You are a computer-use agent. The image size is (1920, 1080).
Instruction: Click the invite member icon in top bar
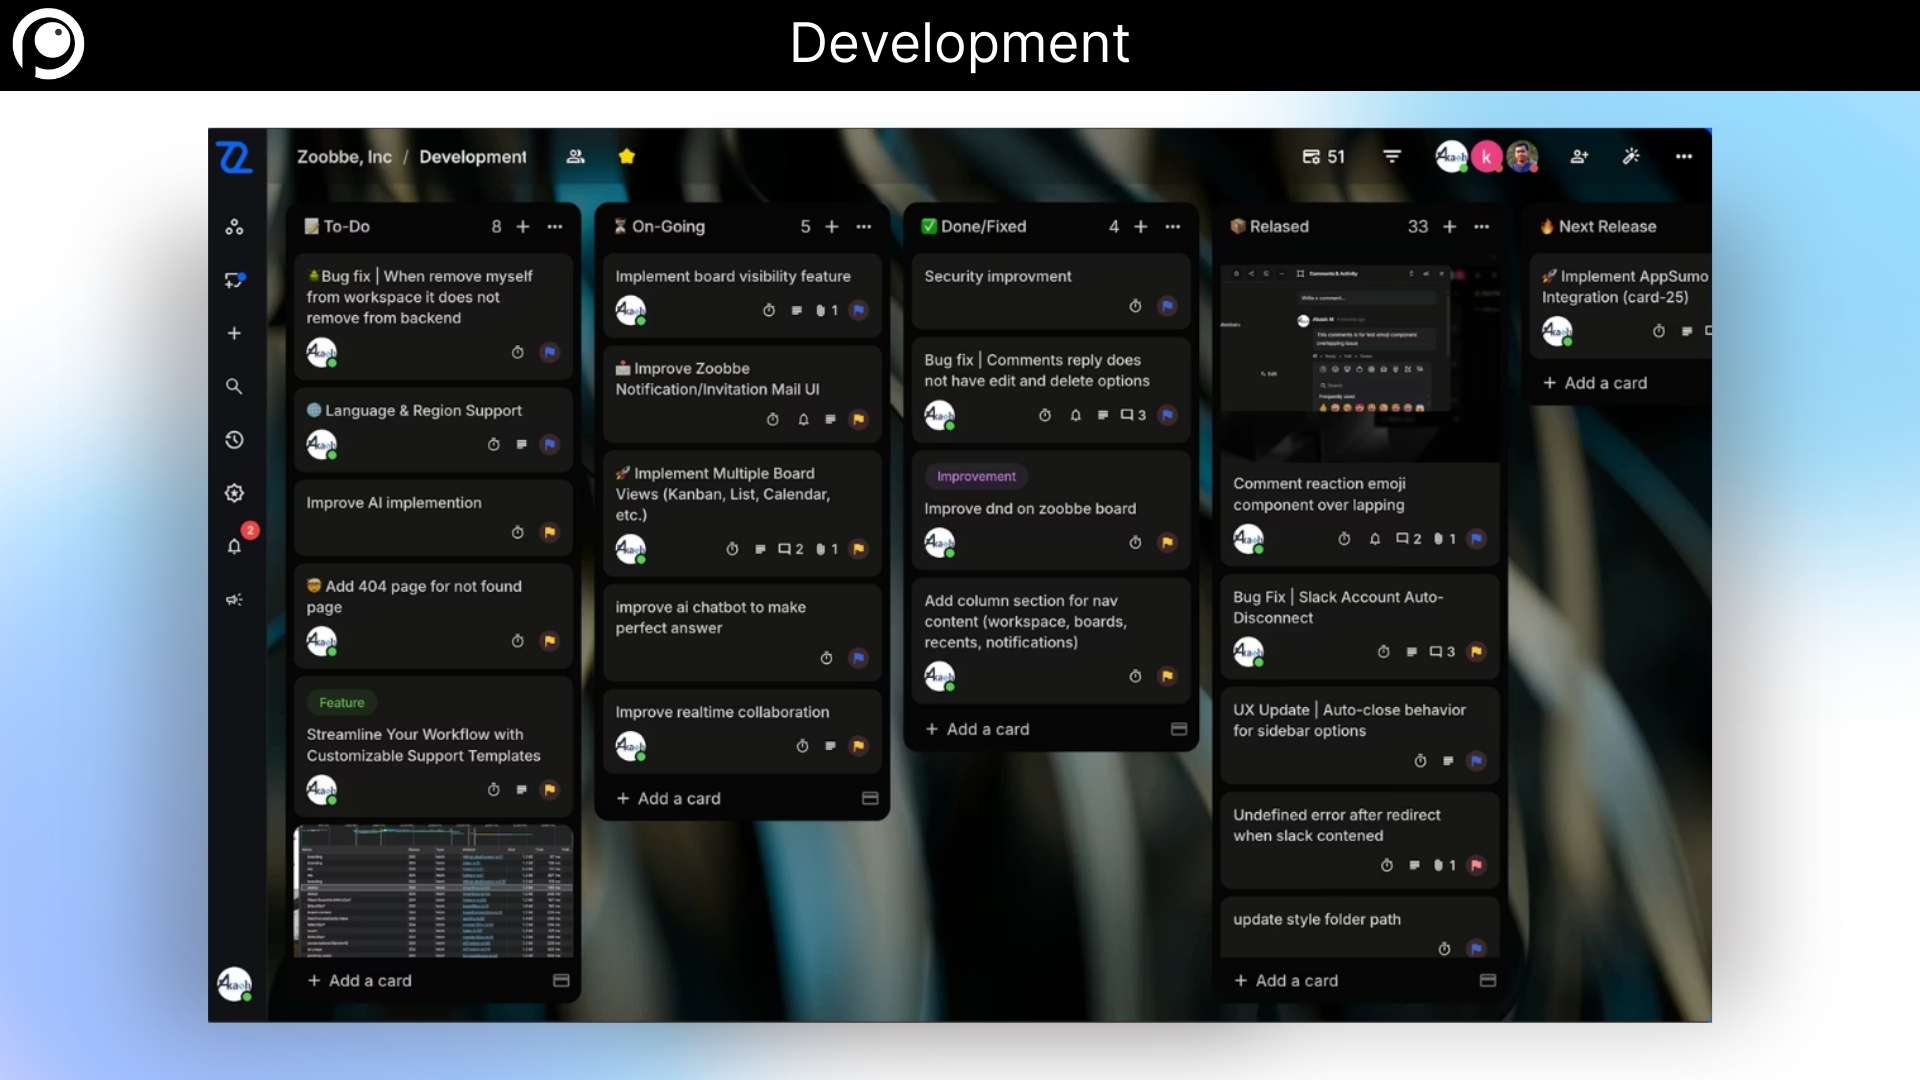[1580, 156]
